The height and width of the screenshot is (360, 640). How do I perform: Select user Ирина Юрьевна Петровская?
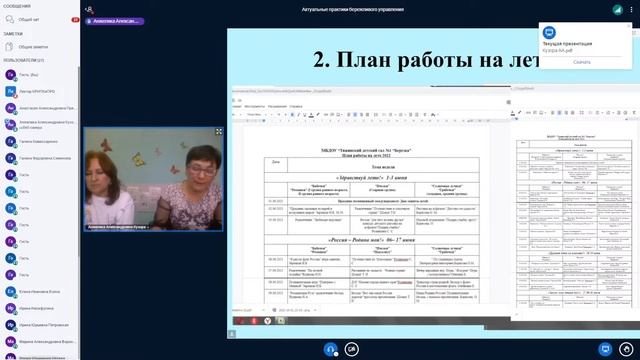[40, 325]
